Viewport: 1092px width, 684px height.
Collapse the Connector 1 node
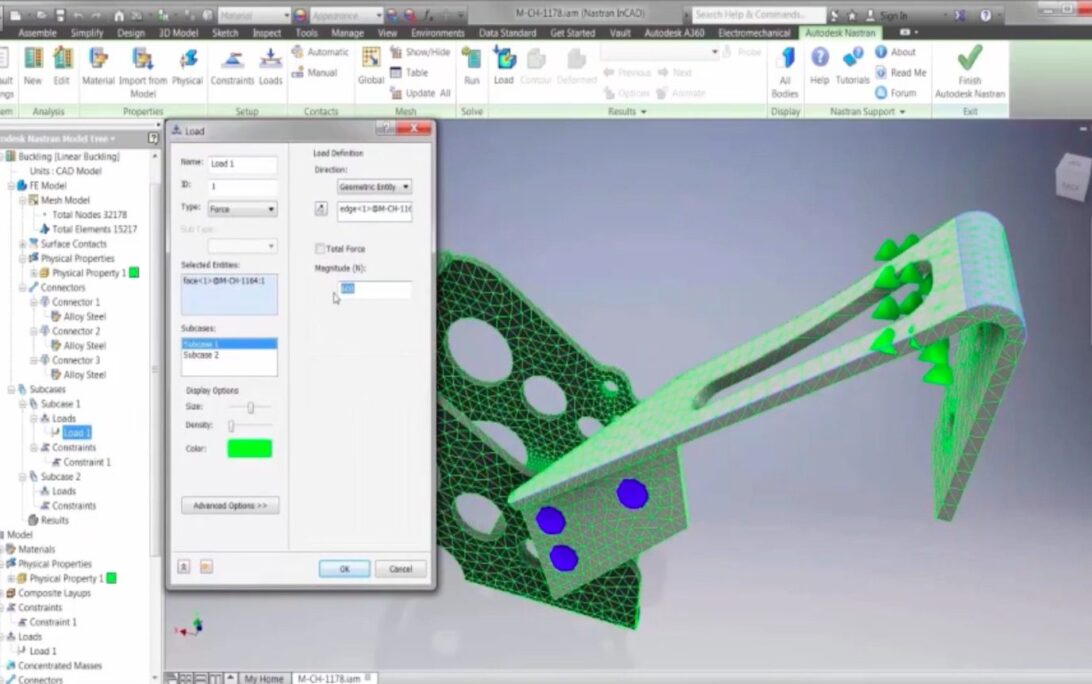tap(33, 302)
